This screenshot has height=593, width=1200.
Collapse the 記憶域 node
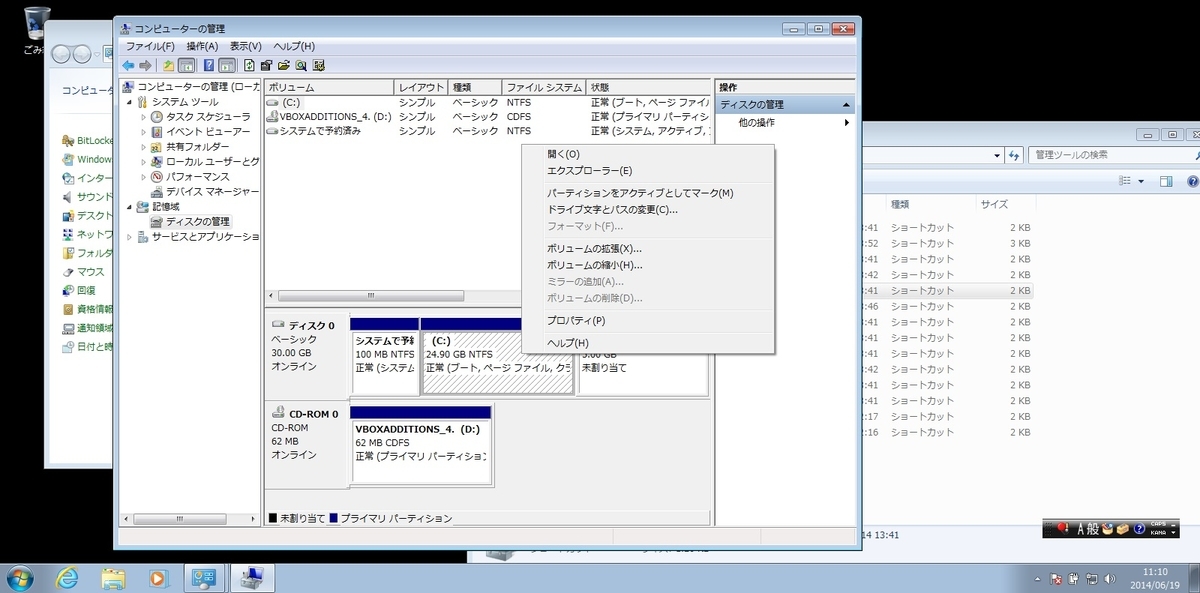point(128,207)
